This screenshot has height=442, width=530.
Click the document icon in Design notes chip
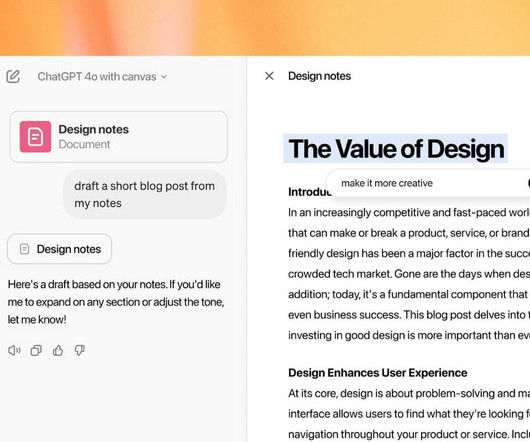point(24,249)
